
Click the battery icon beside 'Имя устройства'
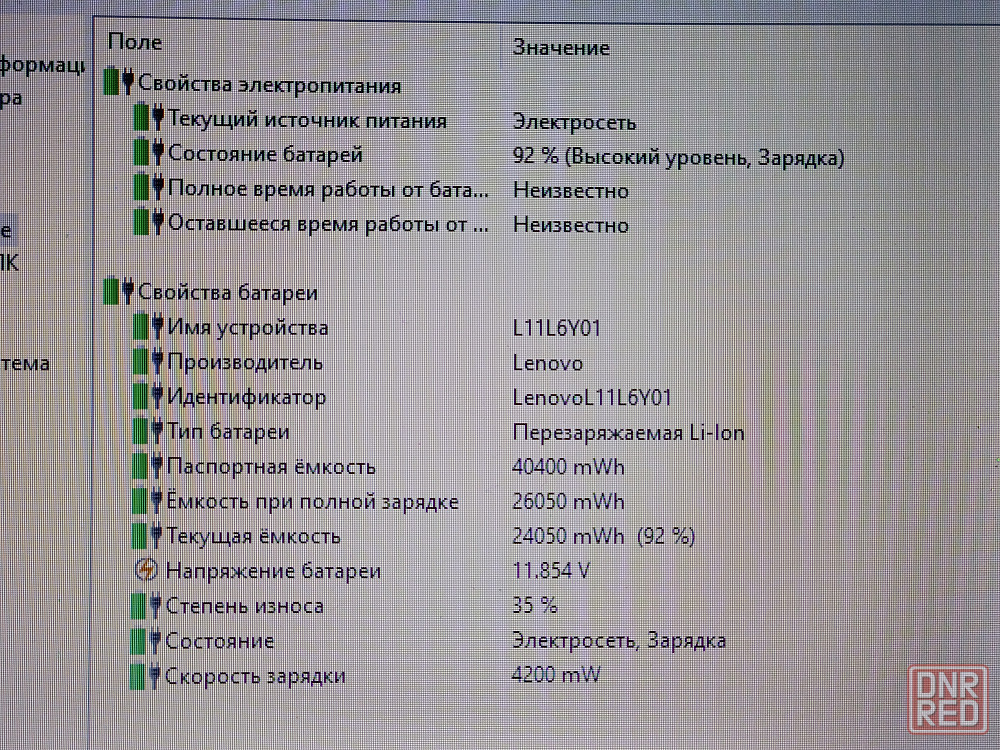(148, 327)
